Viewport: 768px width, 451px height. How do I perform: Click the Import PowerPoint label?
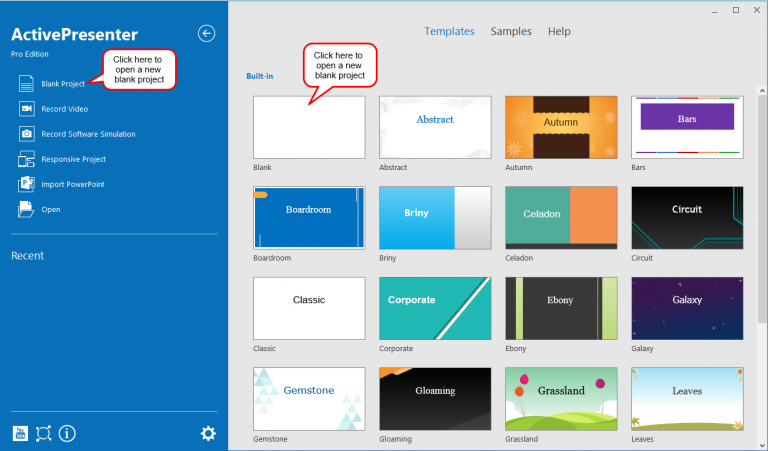pos(73,184)
